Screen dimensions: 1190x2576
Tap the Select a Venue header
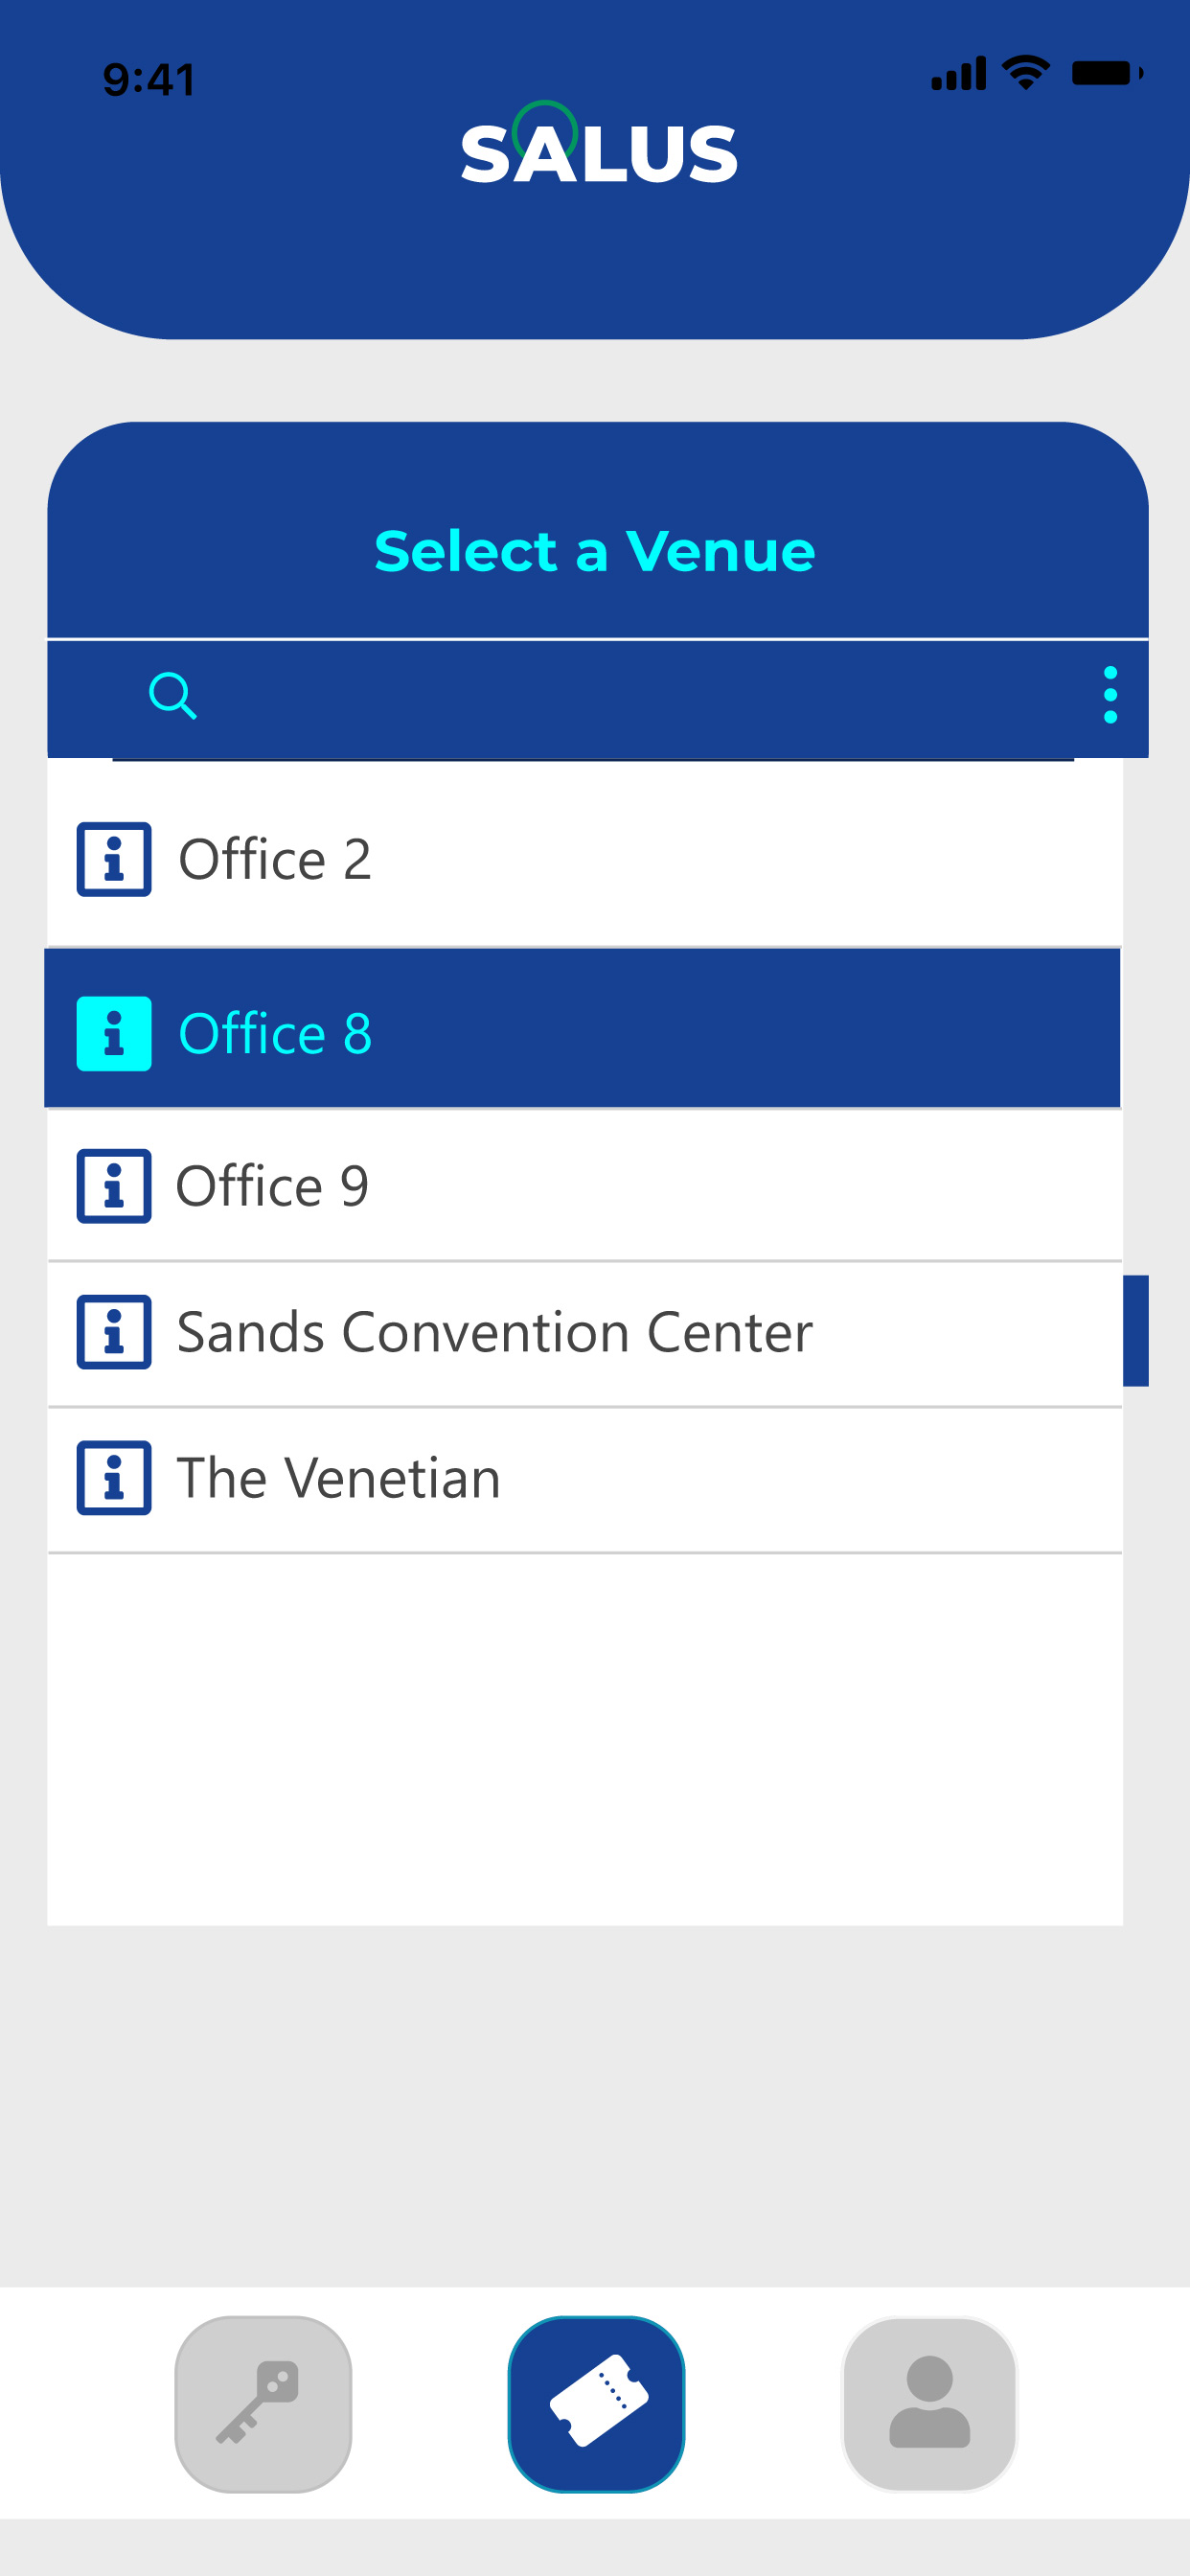595,550
